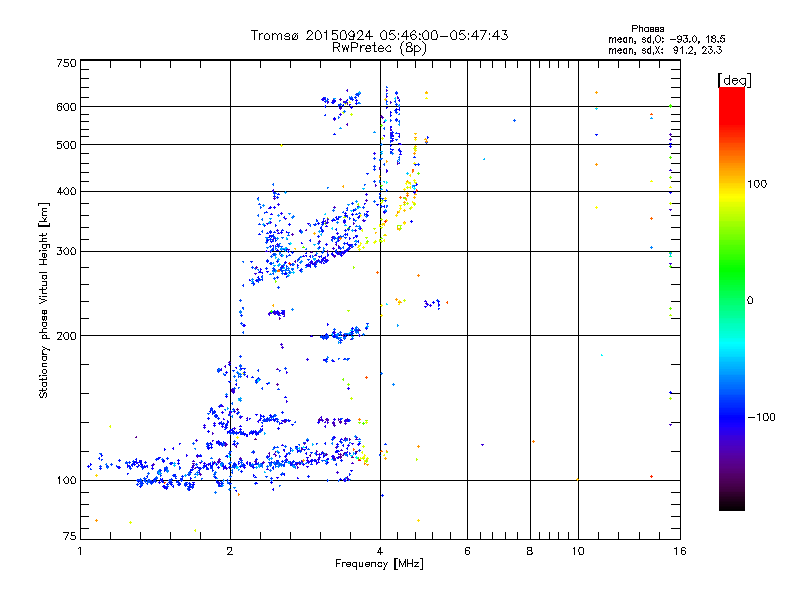Click the colorbar tick label '-100'
800x600 pixels.
pos(762,417)
